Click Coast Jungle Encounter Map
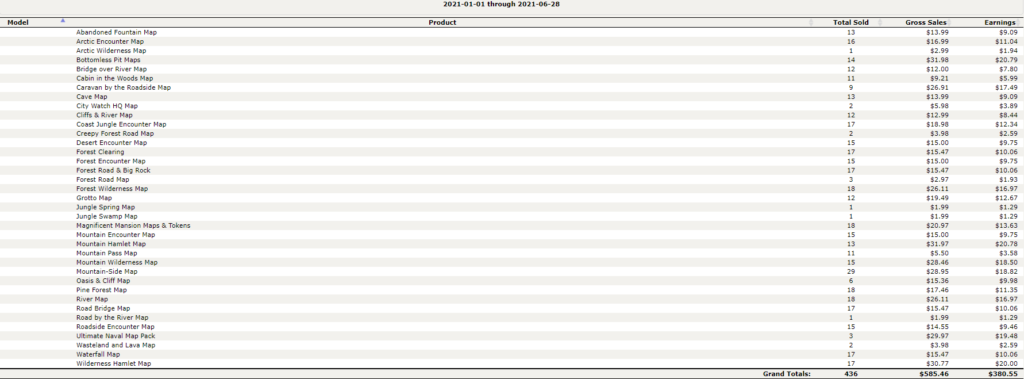1024x379 pixels. pyautogui.click(x=121, y=124)
